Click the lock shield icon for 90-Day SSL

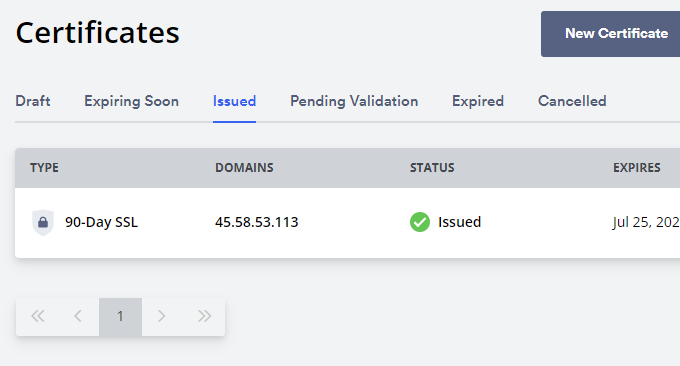point(43,222)
